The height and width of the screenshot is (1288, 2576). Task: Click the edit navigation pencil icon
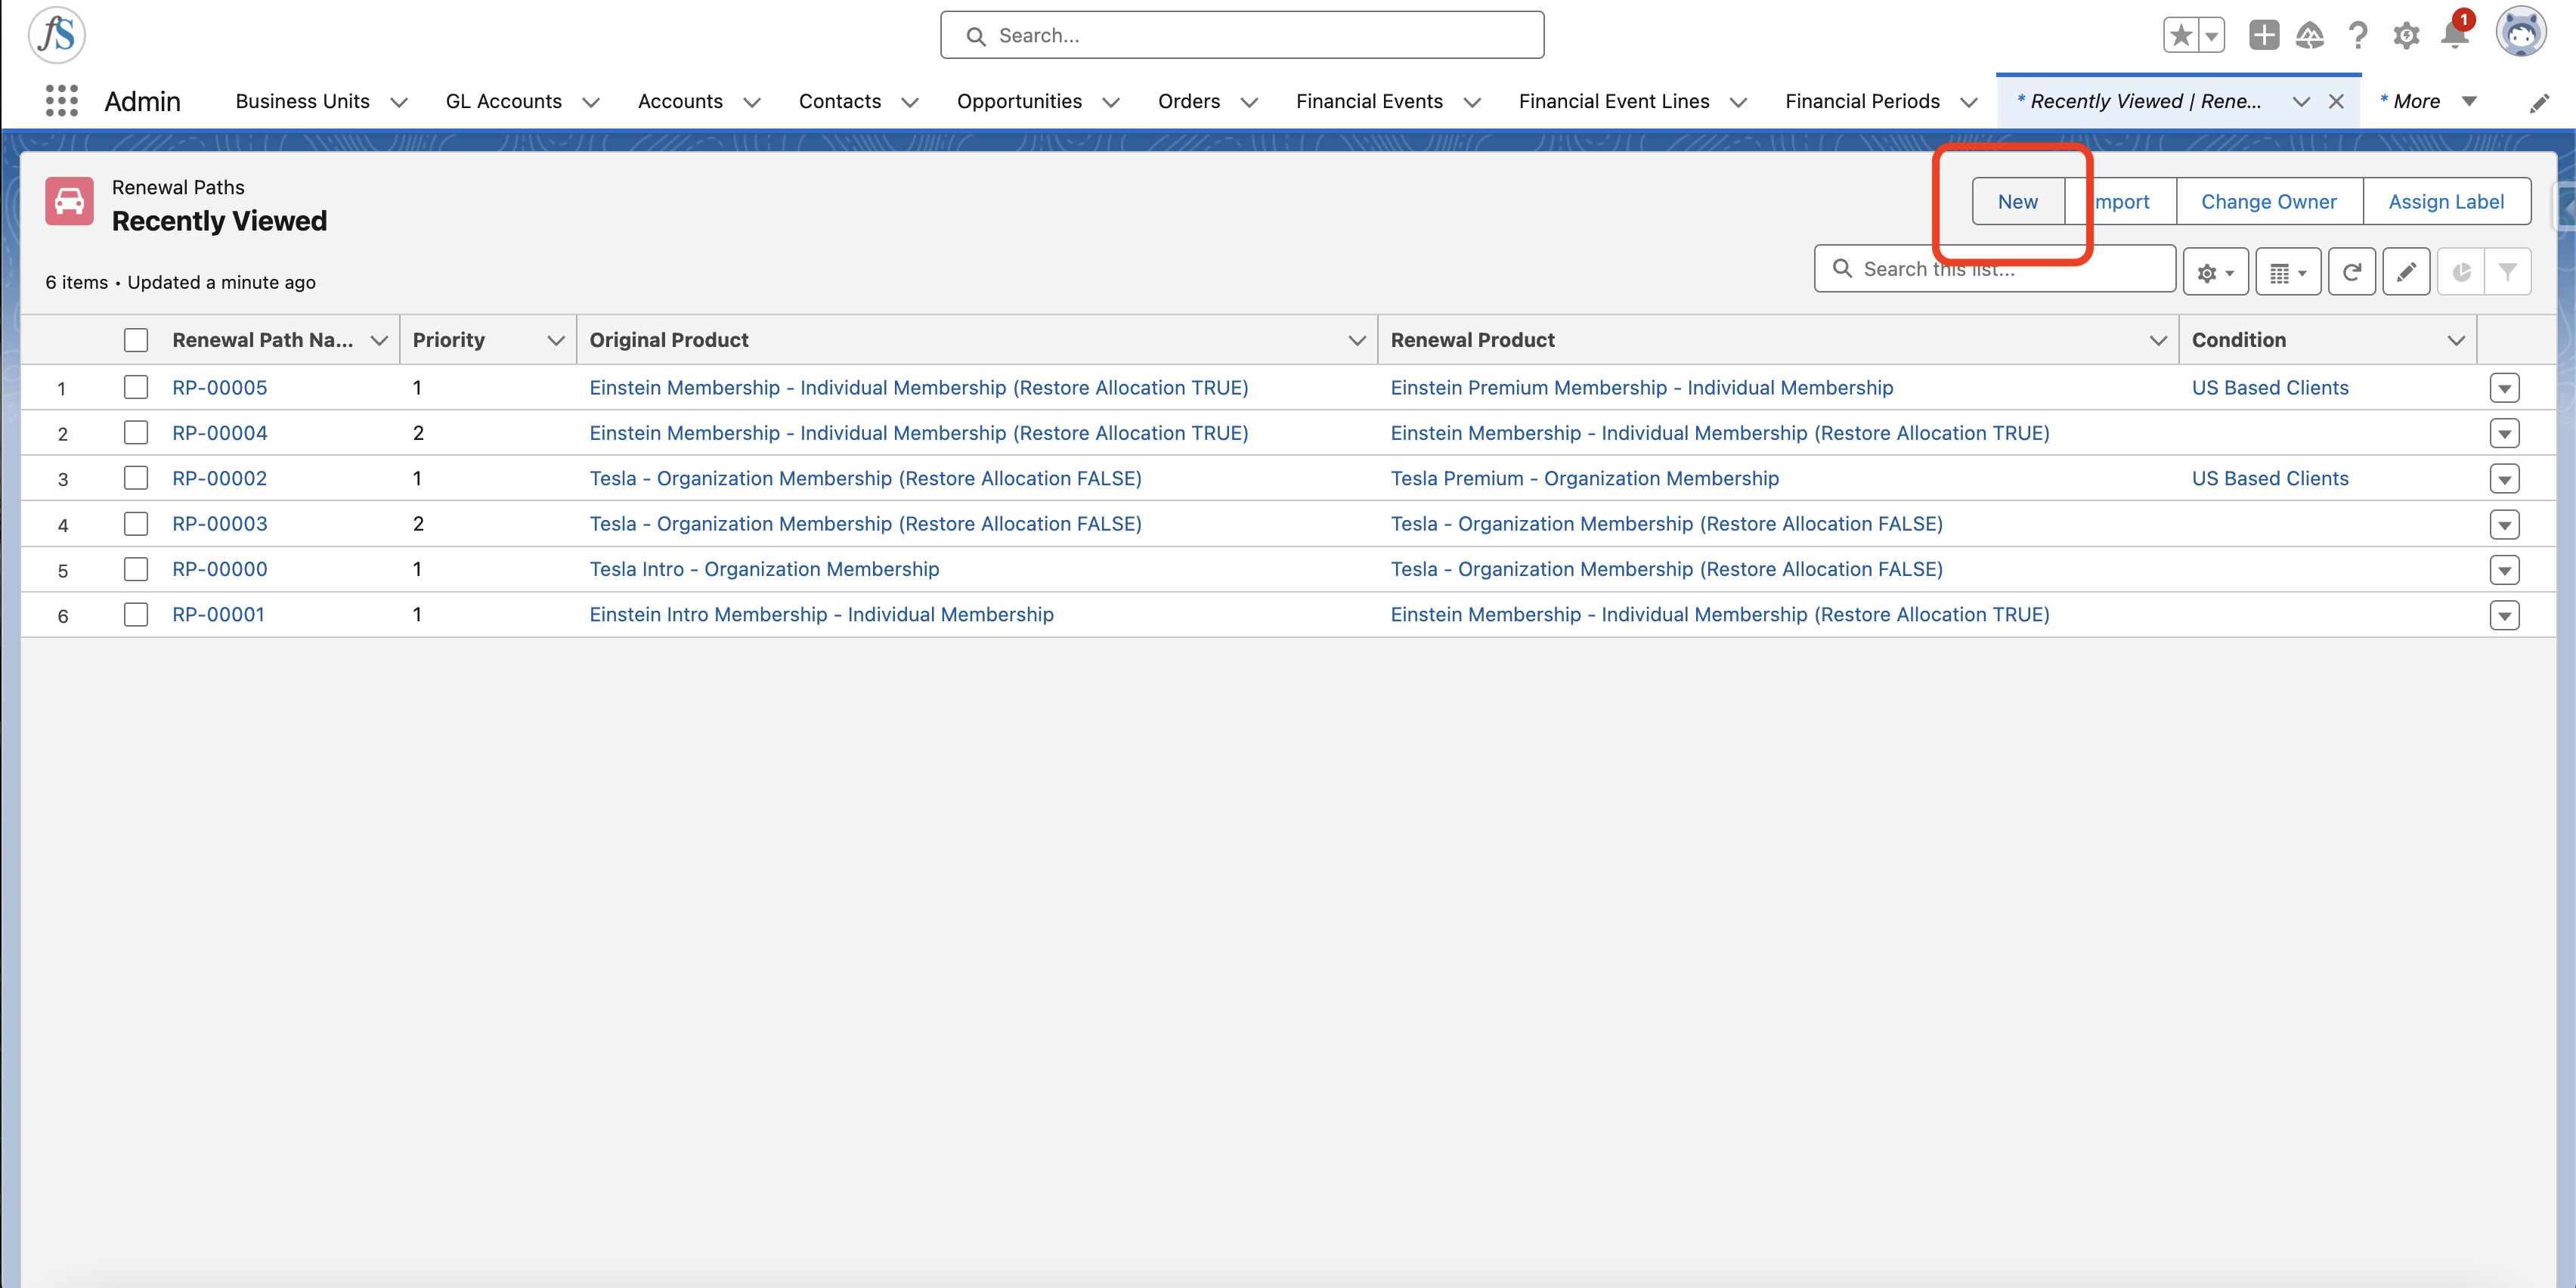[x=2539, y=103]
